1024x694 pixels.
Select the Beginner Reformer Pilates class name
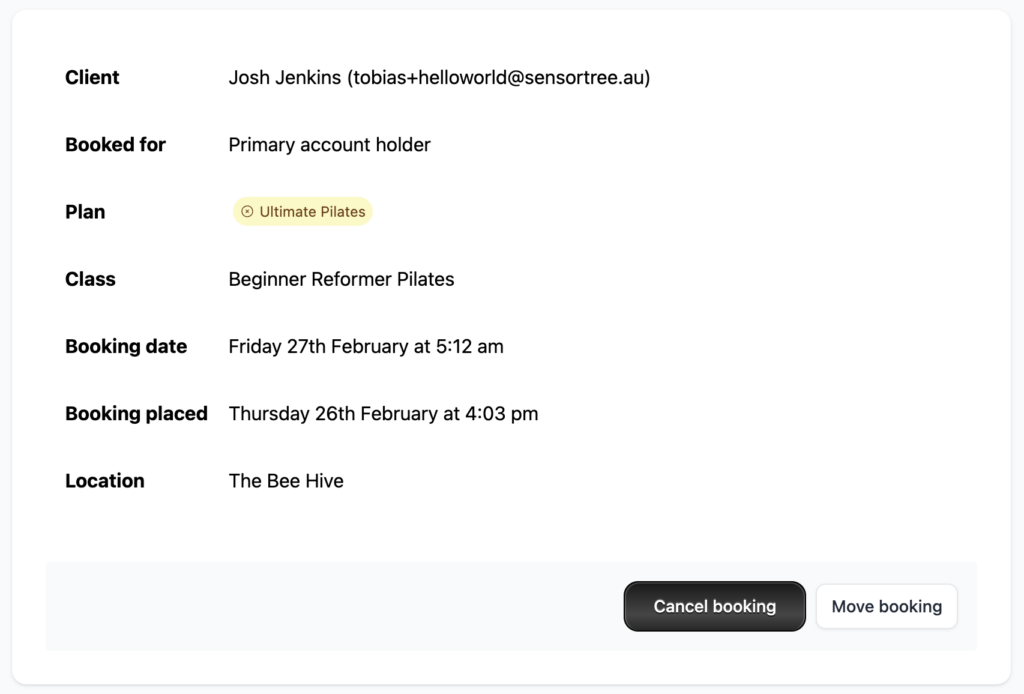tap(341, 280)
